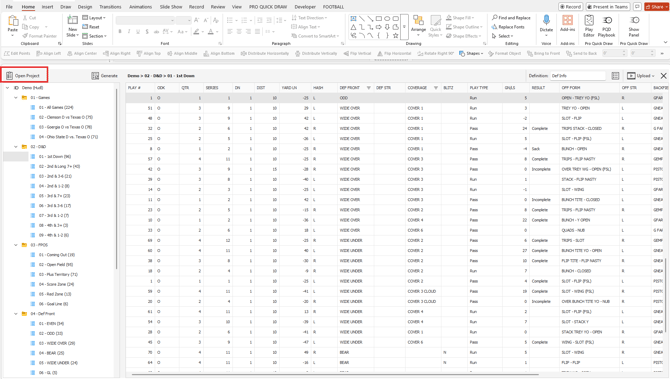Open the File menu
Screen dimensions: 670x379
tap(9, 7)
